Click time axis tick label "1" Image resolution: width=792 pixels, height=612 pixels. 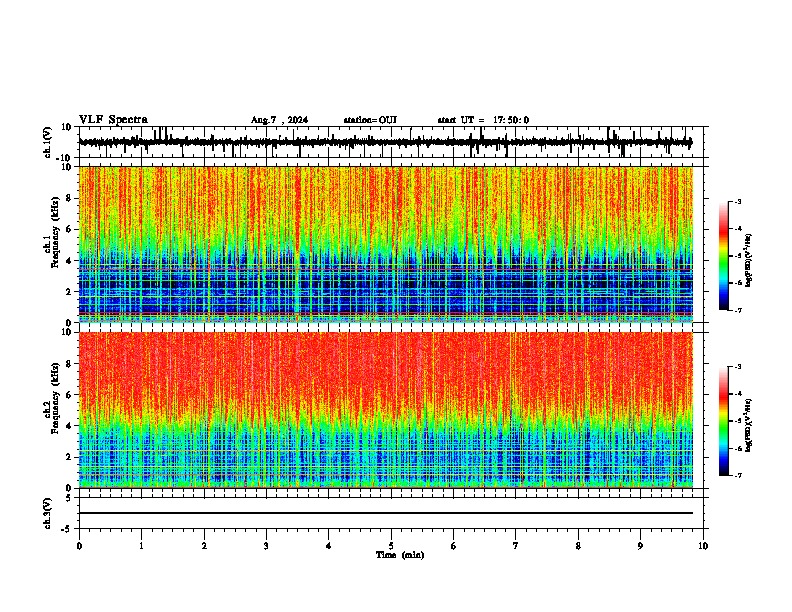pyautogui.click(x=142, y=546)
